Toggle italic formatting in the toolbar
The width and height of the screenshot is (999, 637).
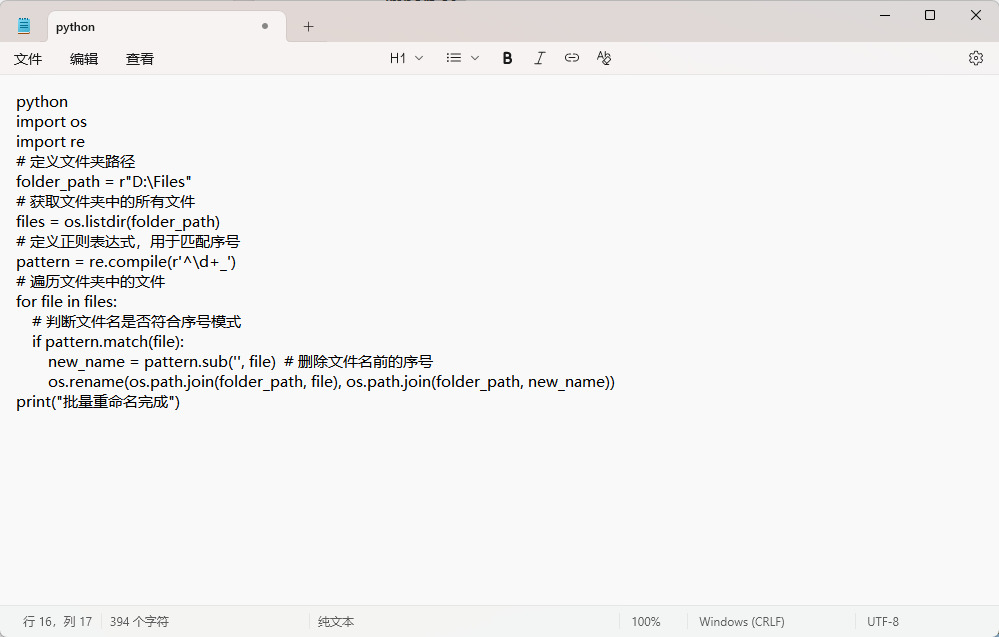540,58
